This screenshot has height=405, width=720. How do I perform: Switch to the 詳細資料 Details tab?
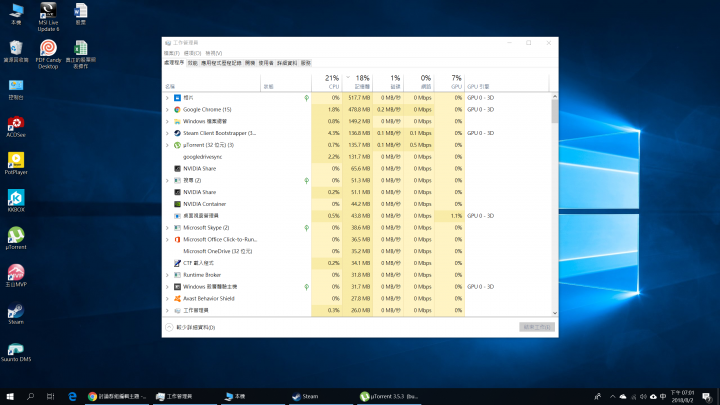point(287,63)
